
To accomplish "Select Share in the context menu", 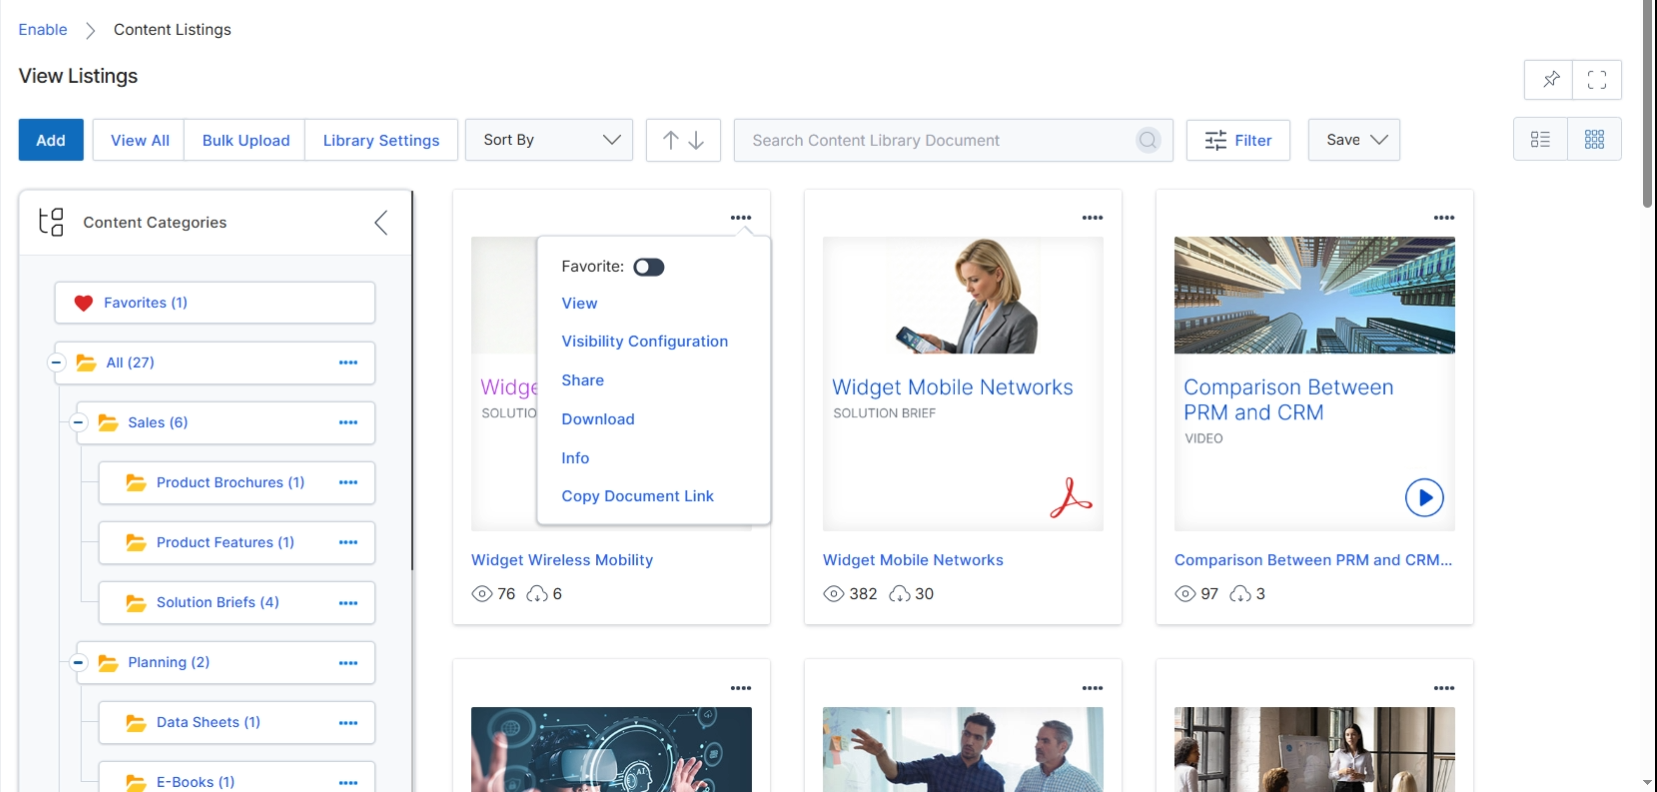I will [x=583, y=381].
